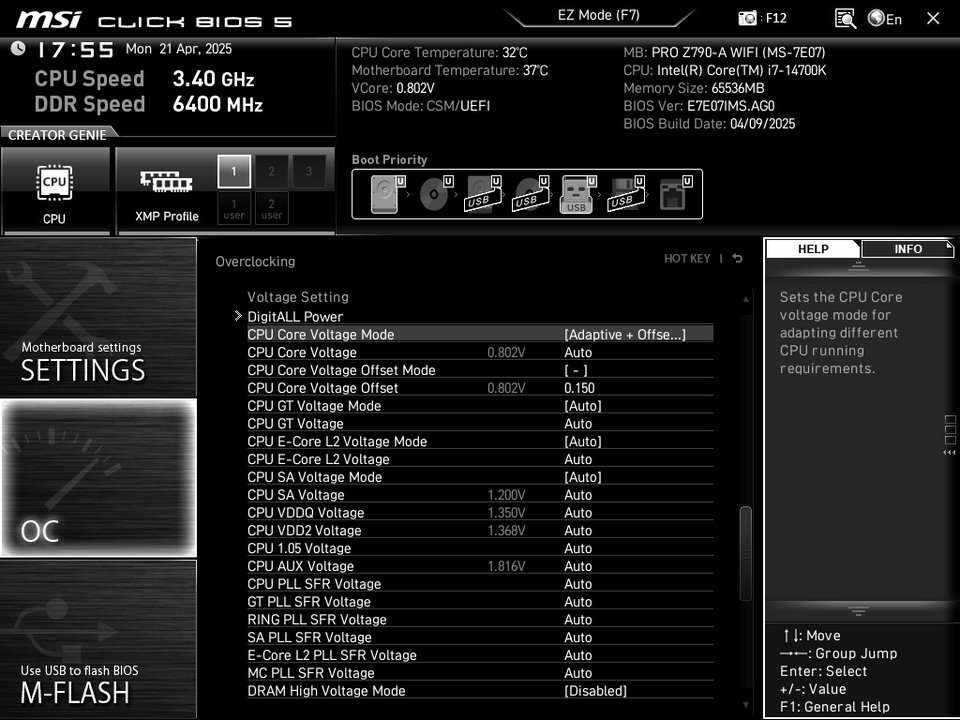
Task: Select the MC PLL SFR Voltage row
Action: coord(480,672)
